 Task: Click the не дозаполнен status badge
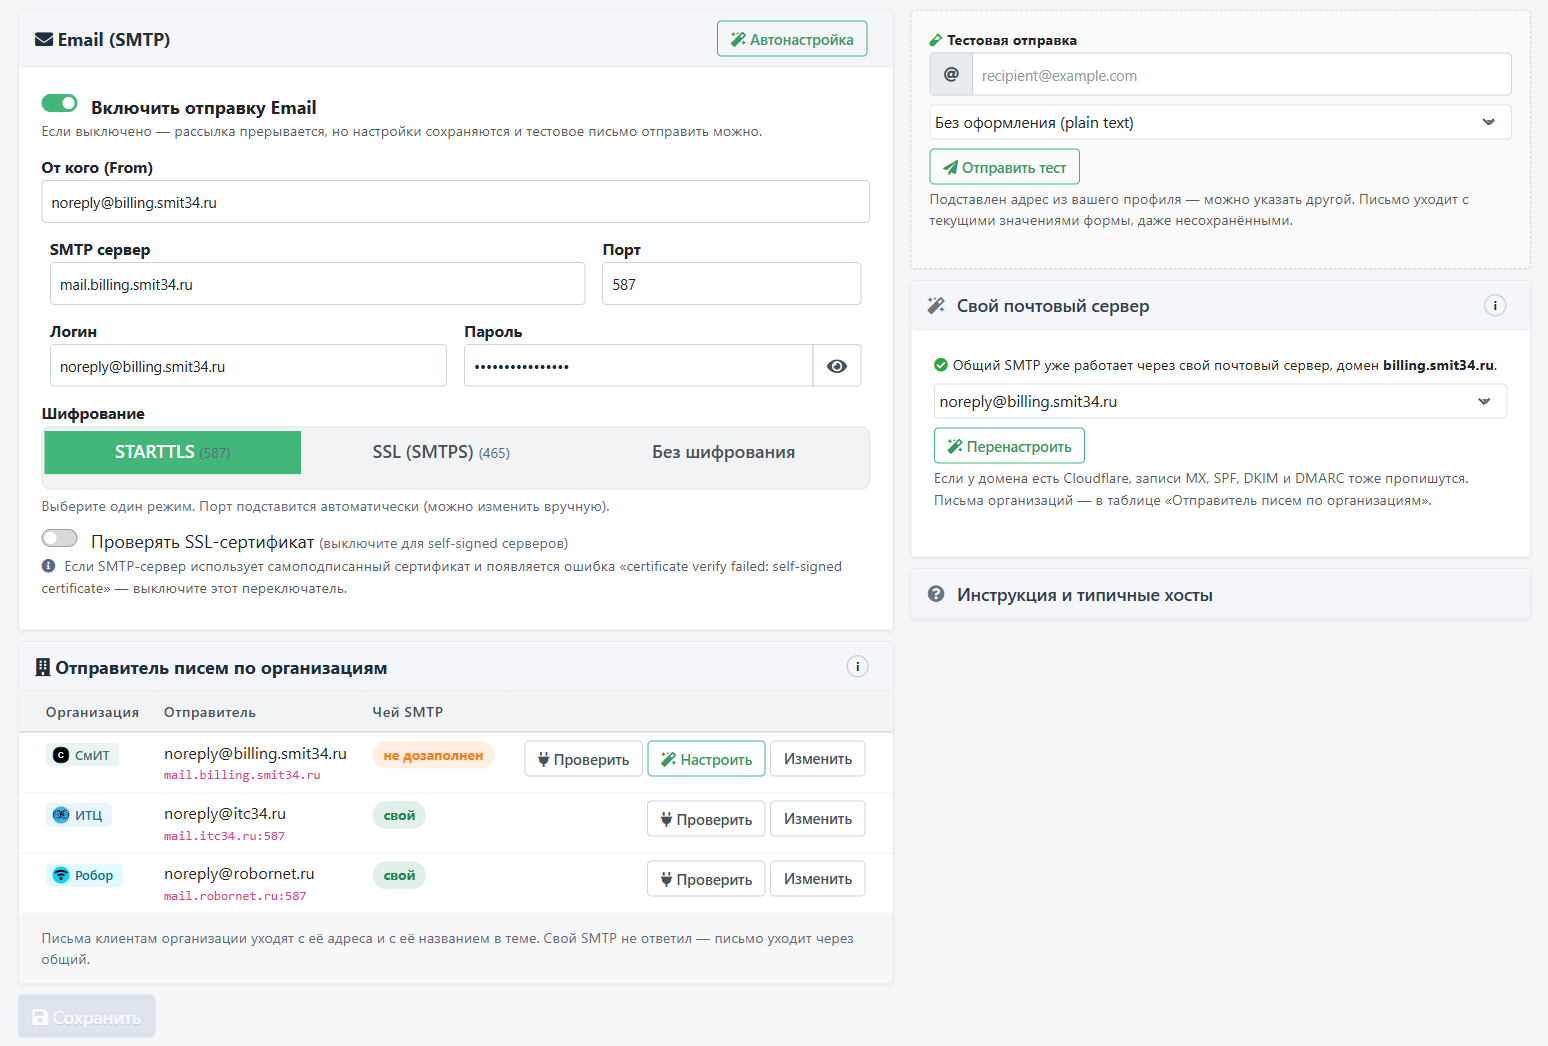(433, 755)
